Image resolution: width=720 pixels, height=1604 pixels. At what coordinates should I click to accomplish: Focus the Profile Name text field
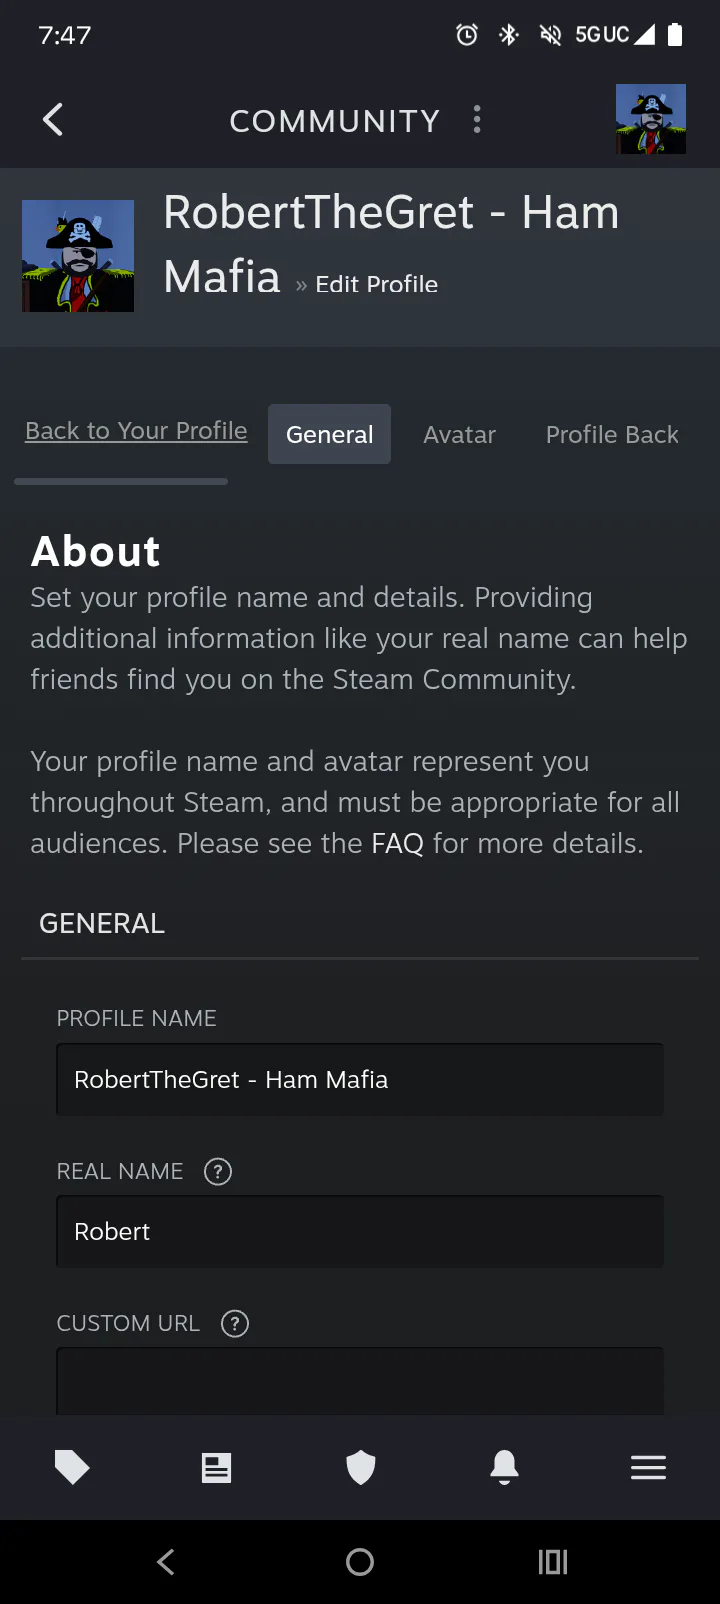360,1079
